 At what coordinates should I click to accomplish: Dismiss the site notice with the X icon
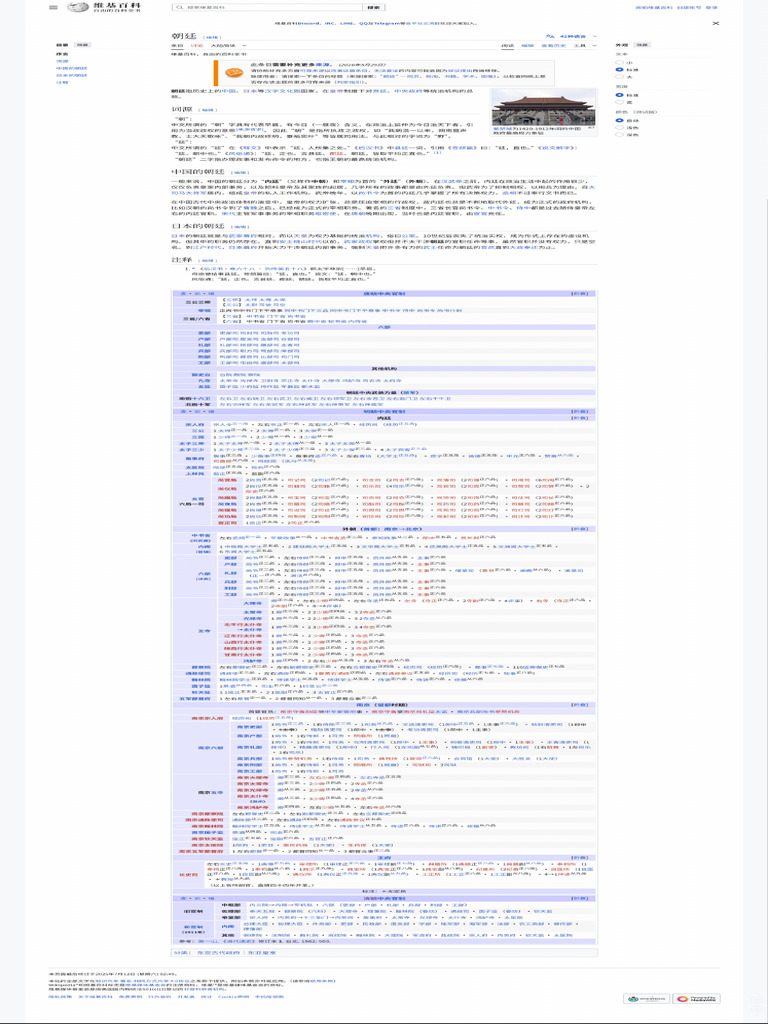716,23
